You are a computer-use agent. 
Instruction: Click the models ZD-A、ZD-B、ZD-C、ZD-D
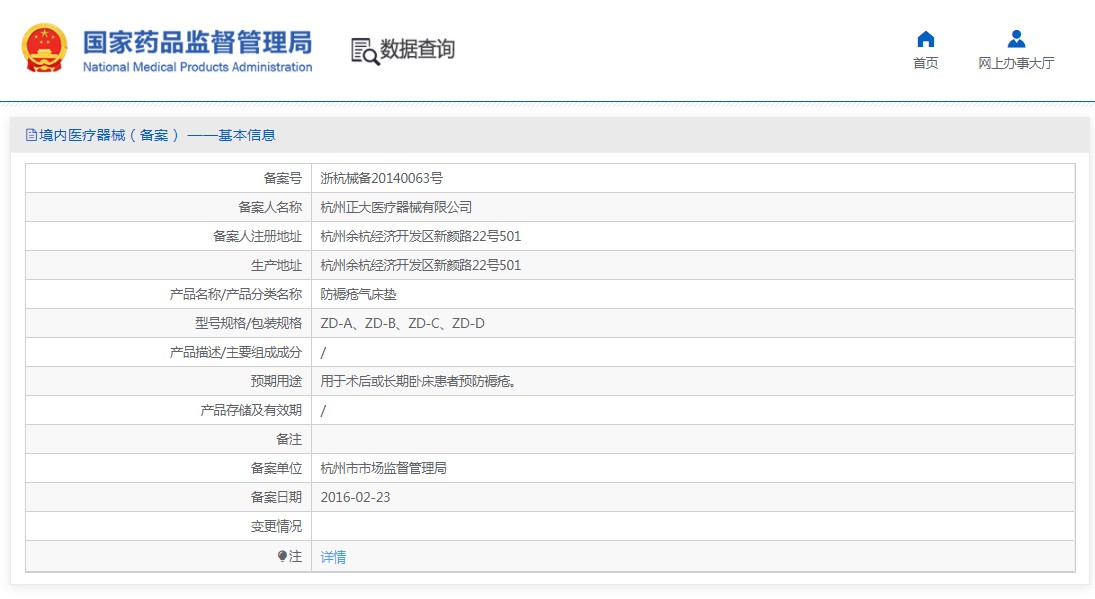tap(402, 323)
